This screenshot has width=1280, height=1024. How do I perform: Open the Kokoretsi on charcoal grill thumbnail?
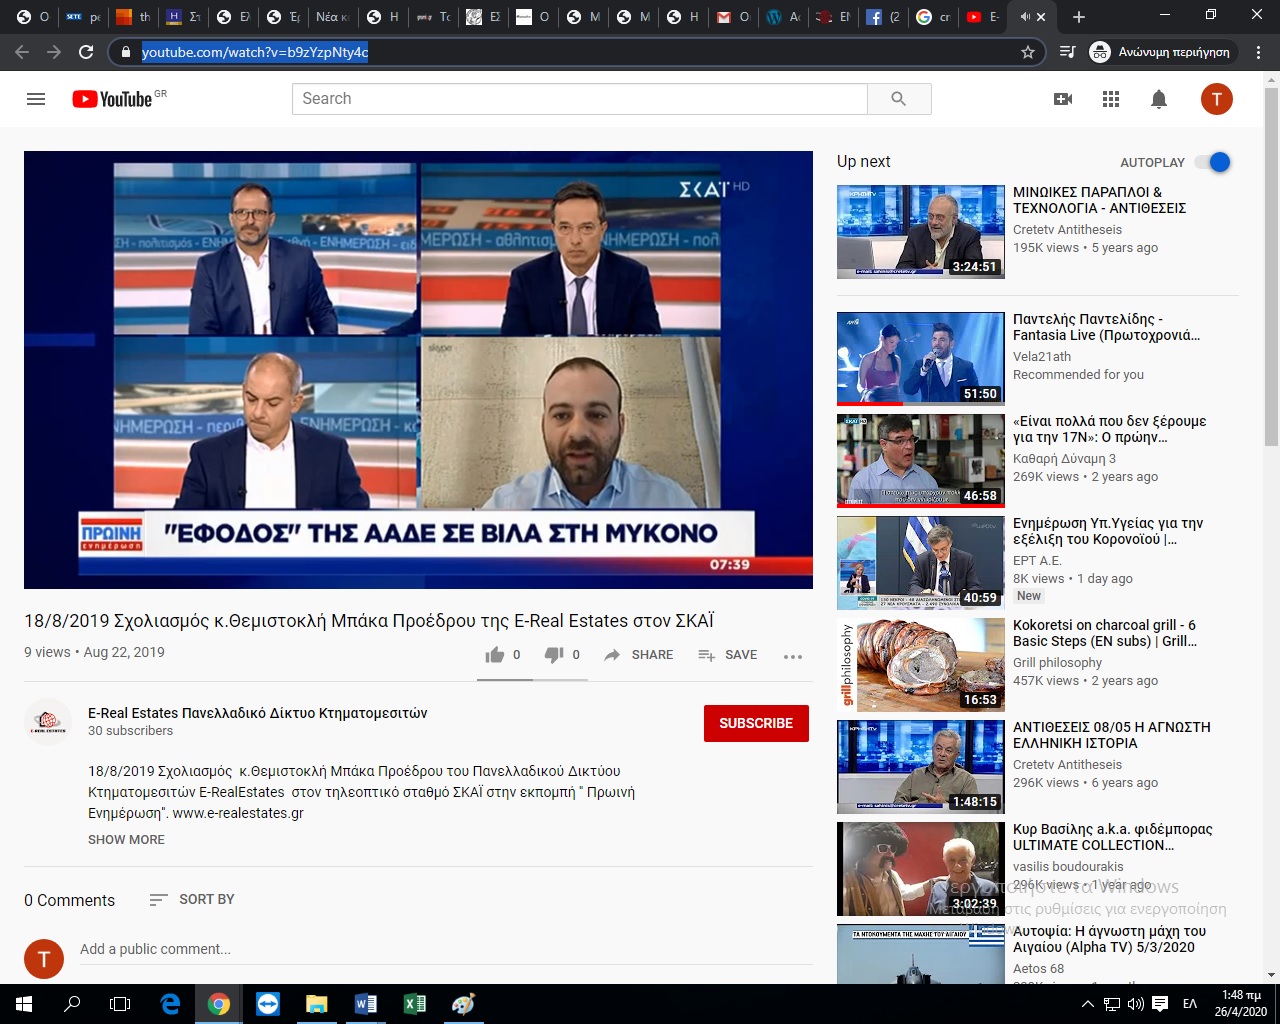(921, 665)
